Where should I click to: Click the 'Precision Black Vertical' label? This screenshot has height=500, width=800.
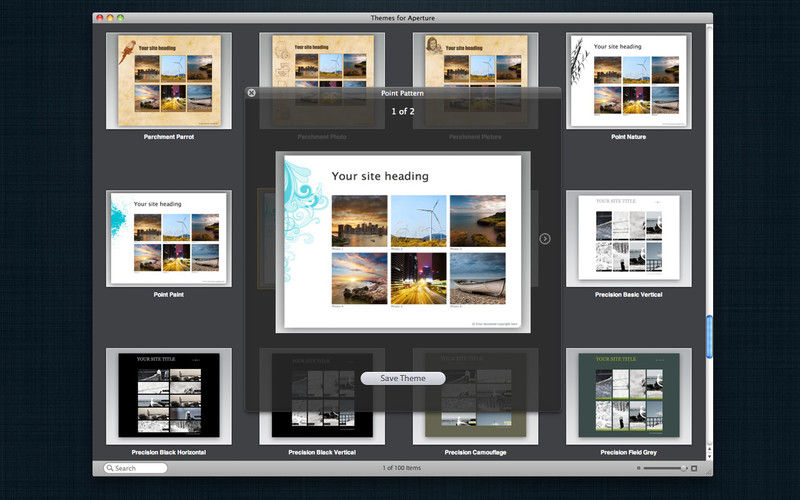pos(322,452)
